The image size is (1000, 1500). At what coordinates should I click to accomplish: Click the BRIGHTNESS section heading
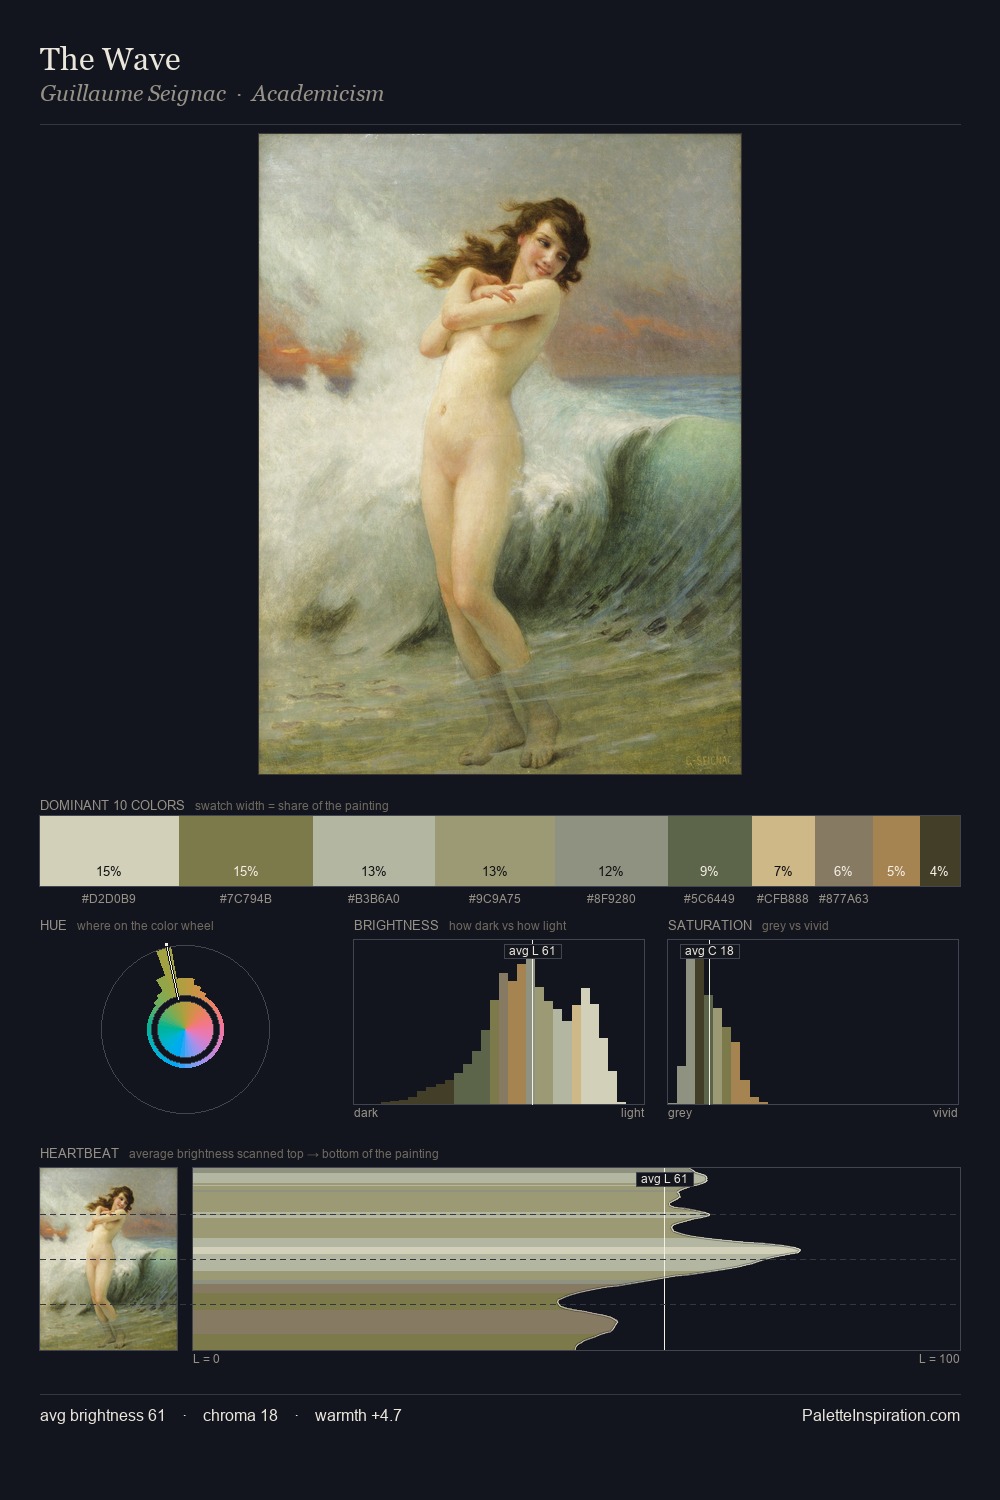(396, 925)
